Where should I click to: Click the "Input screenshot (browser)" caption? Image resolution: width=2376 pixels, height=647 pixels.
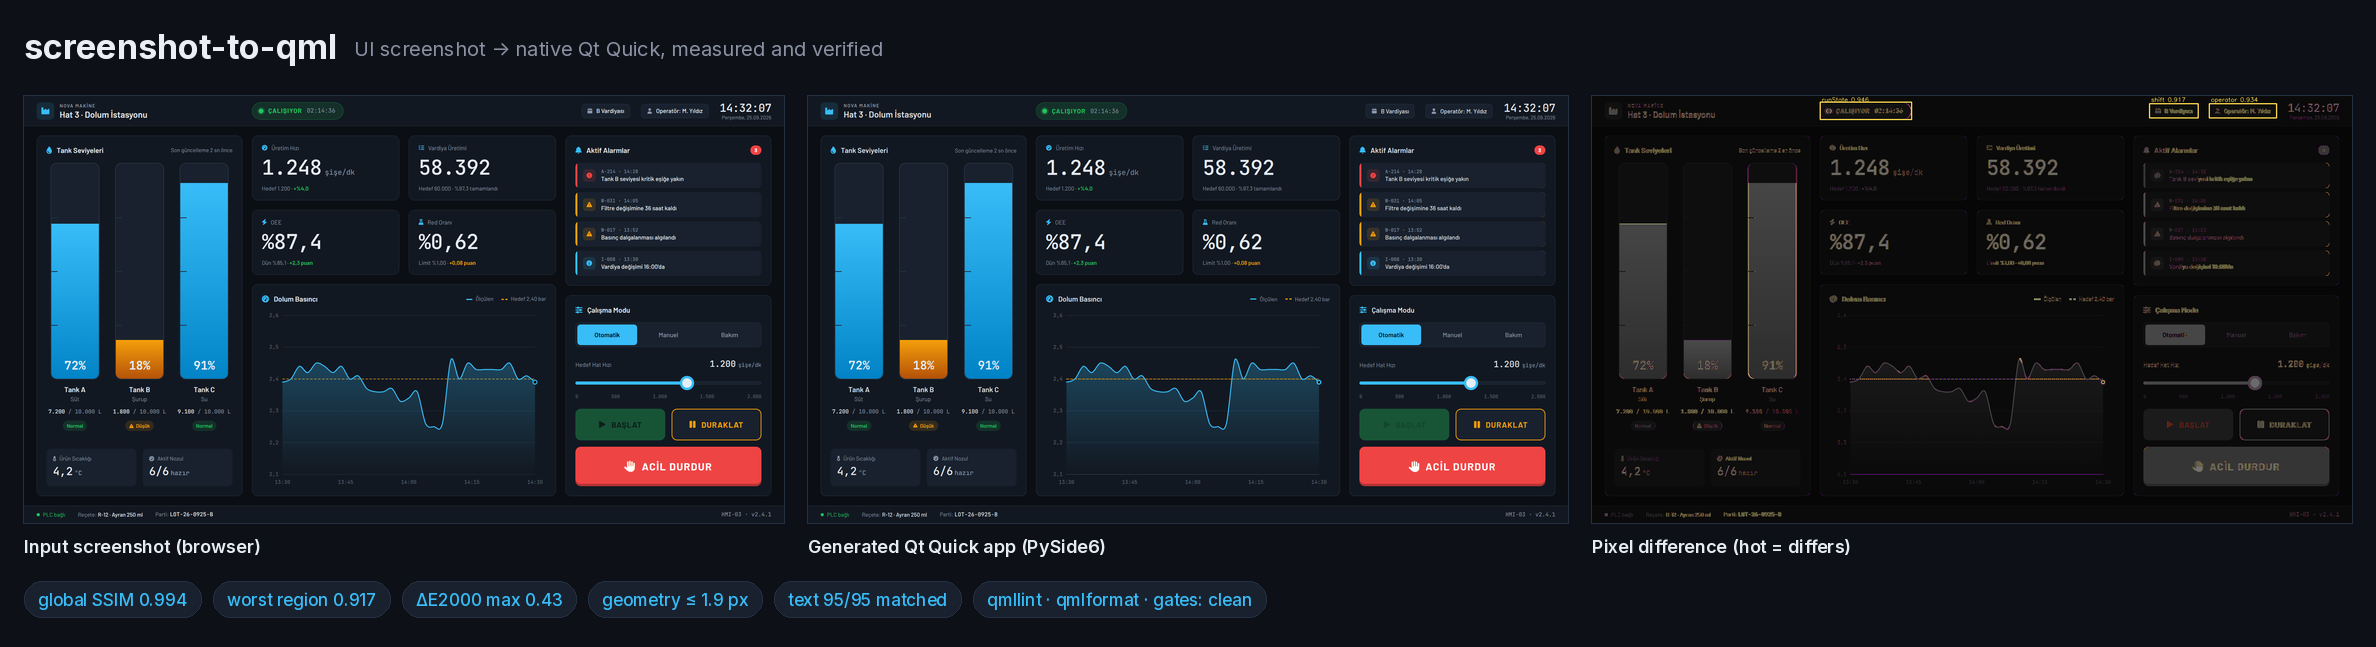[142, 547]
